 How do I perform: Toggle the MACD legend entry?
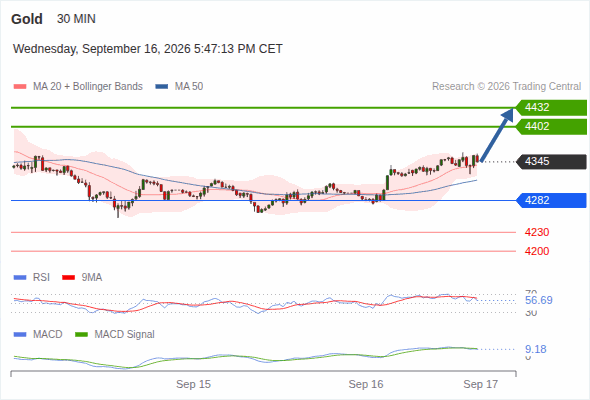coord(38,334)
